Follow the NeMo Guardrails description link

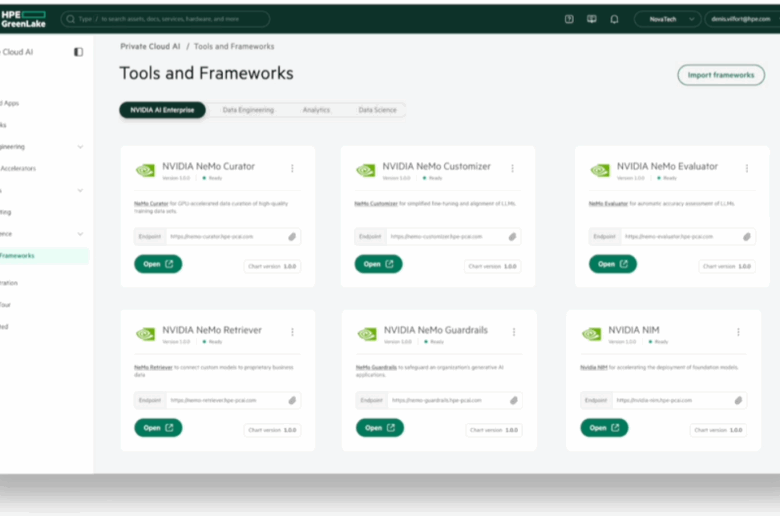click(376, 367)
